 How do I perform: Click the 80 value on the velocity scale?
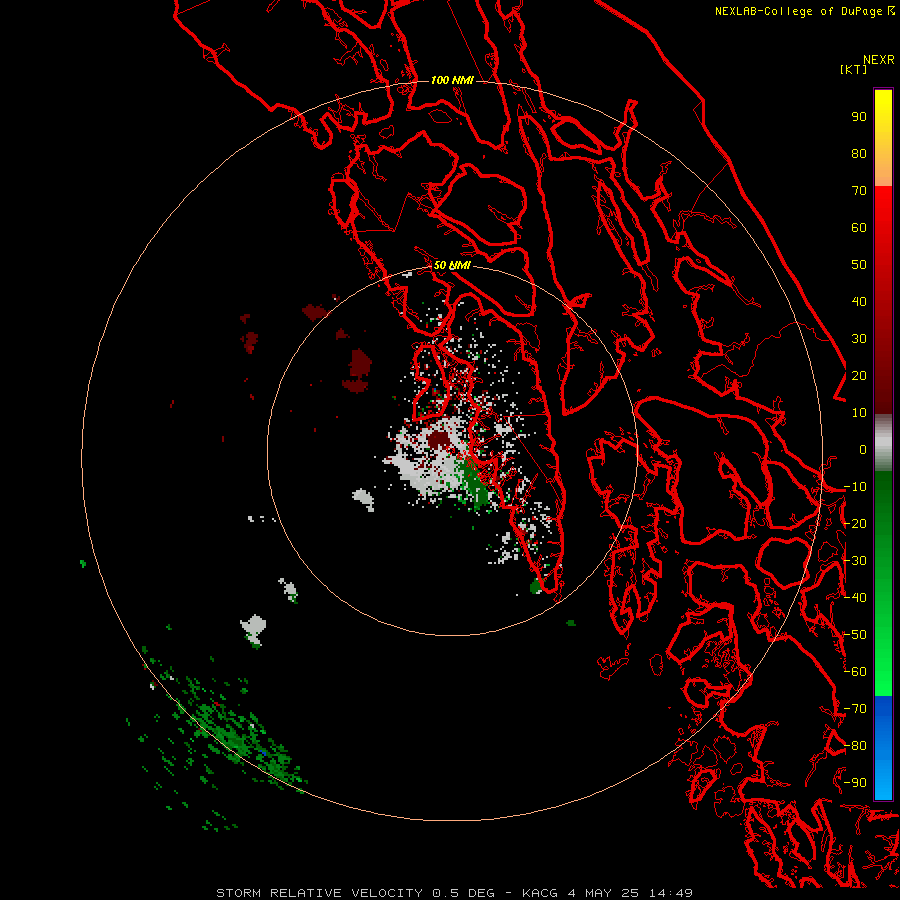pyautogui.click(x=859, y=153)
